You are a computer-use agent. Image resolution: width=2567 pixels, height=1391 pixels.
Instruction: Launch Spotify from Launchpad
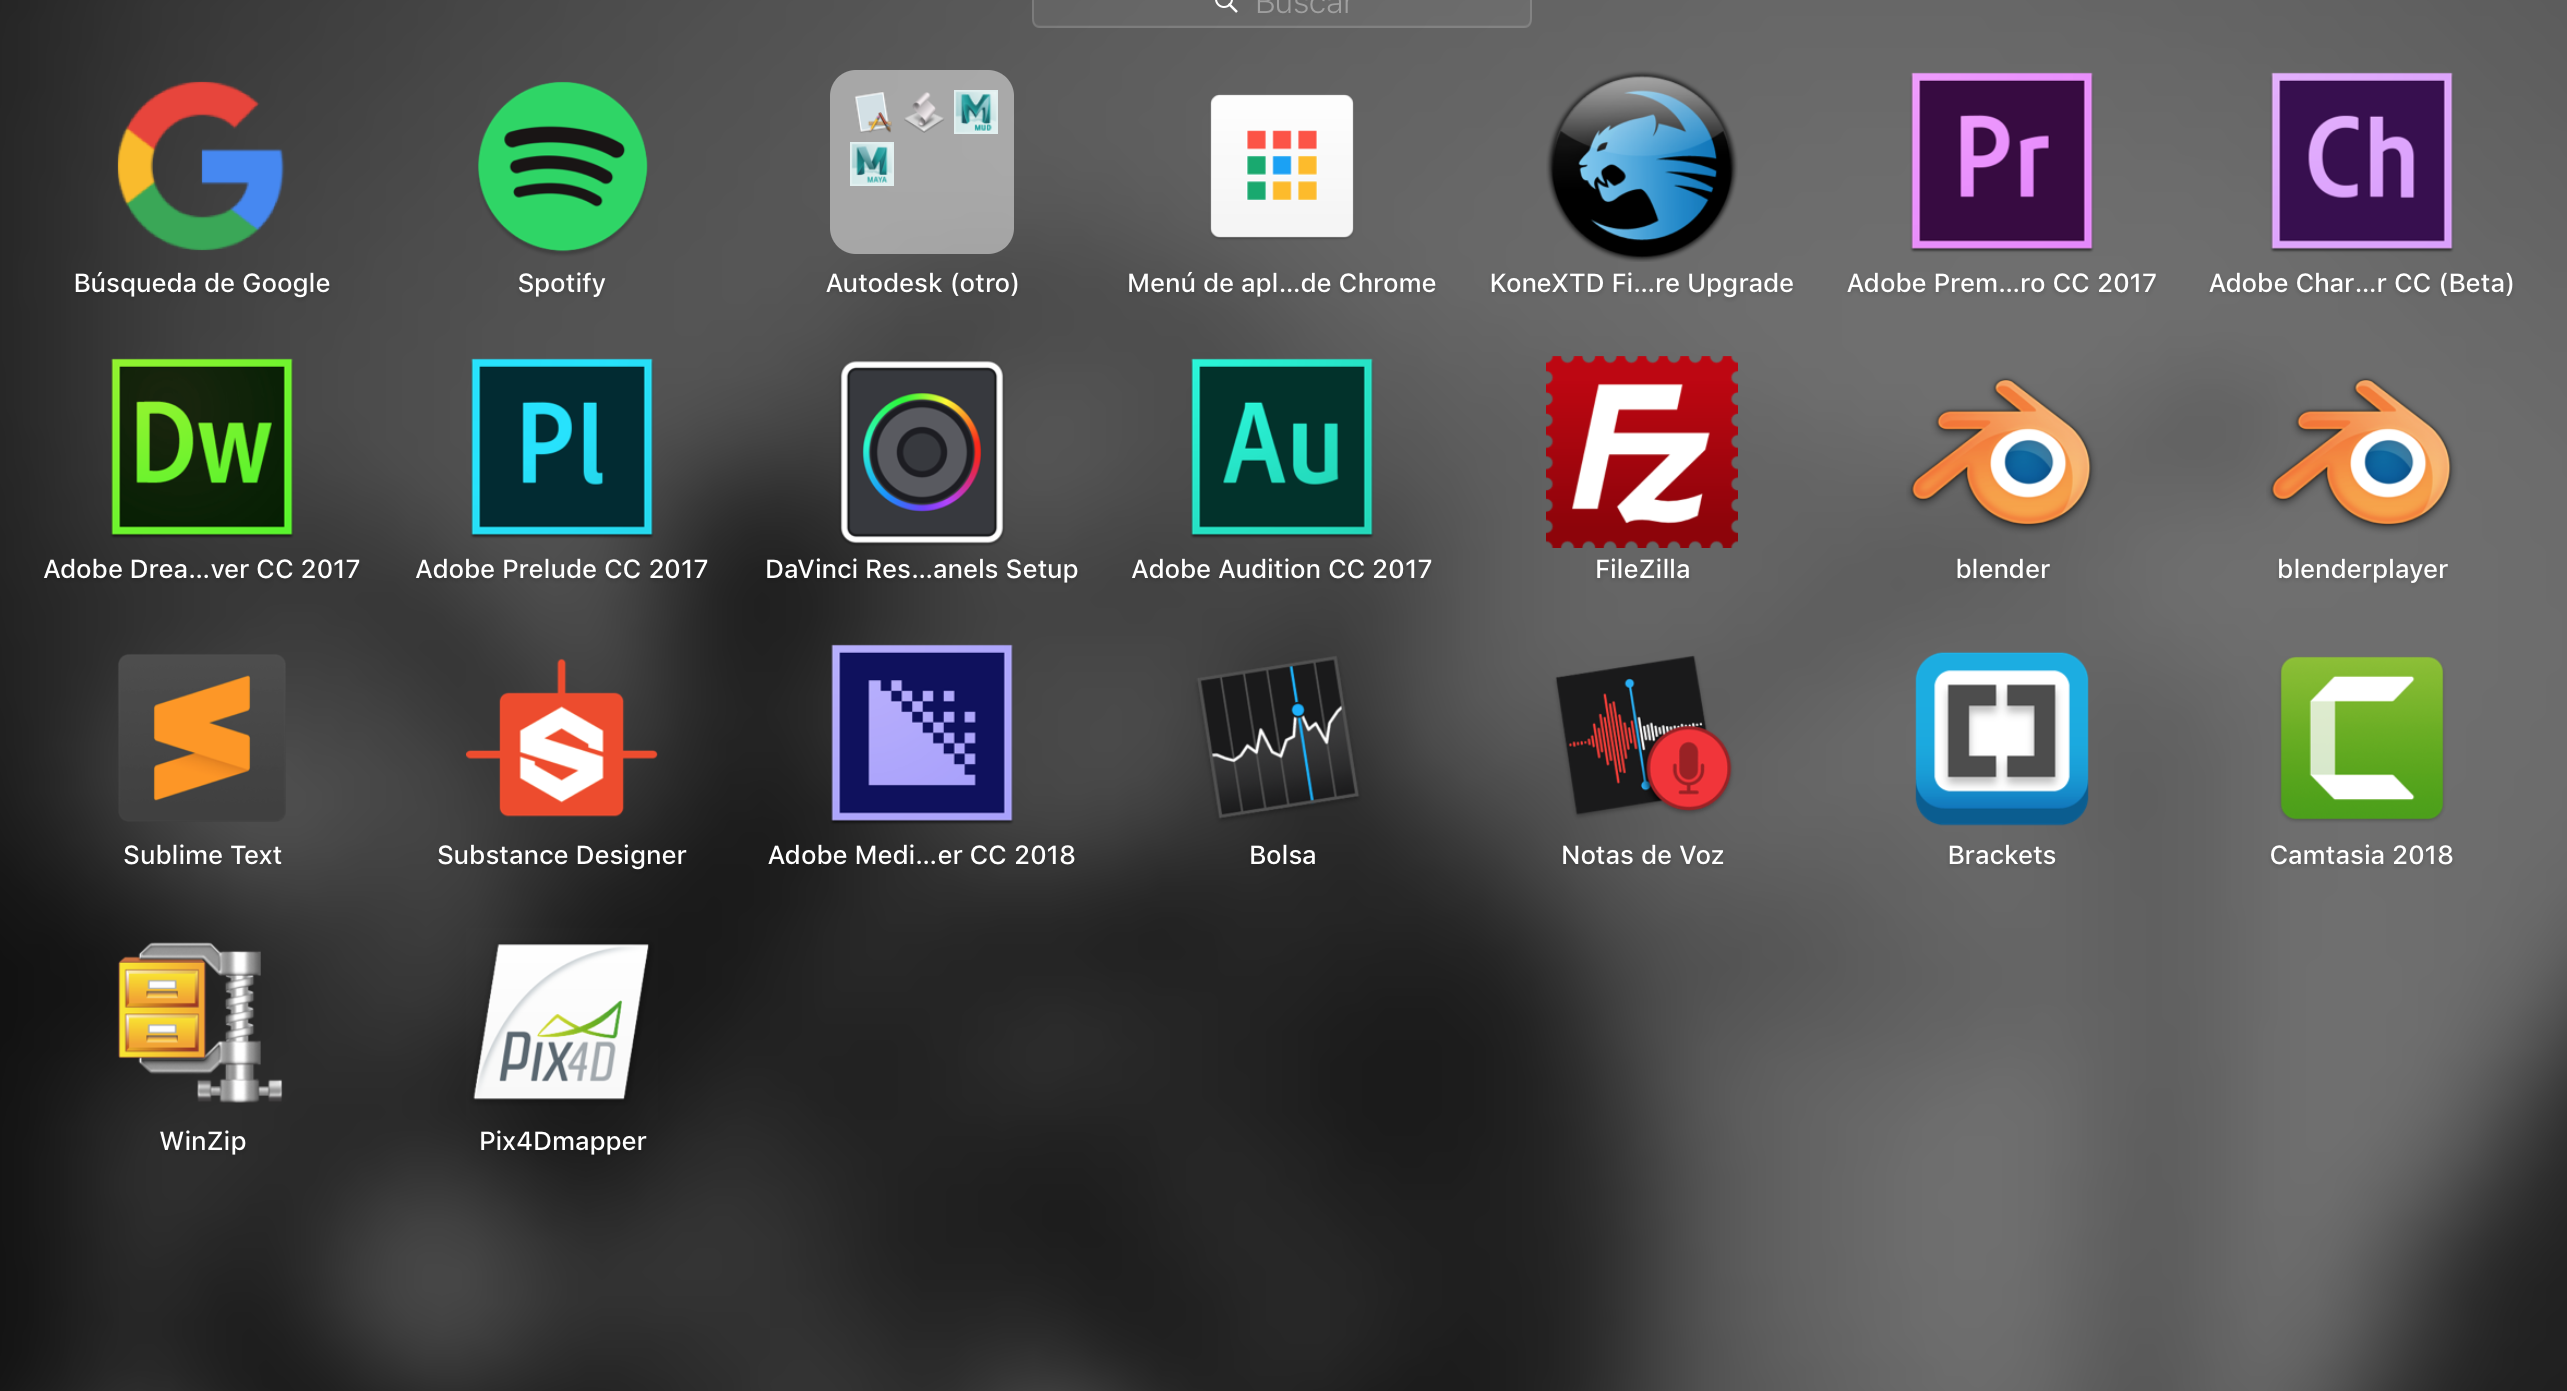pos(562,165)
